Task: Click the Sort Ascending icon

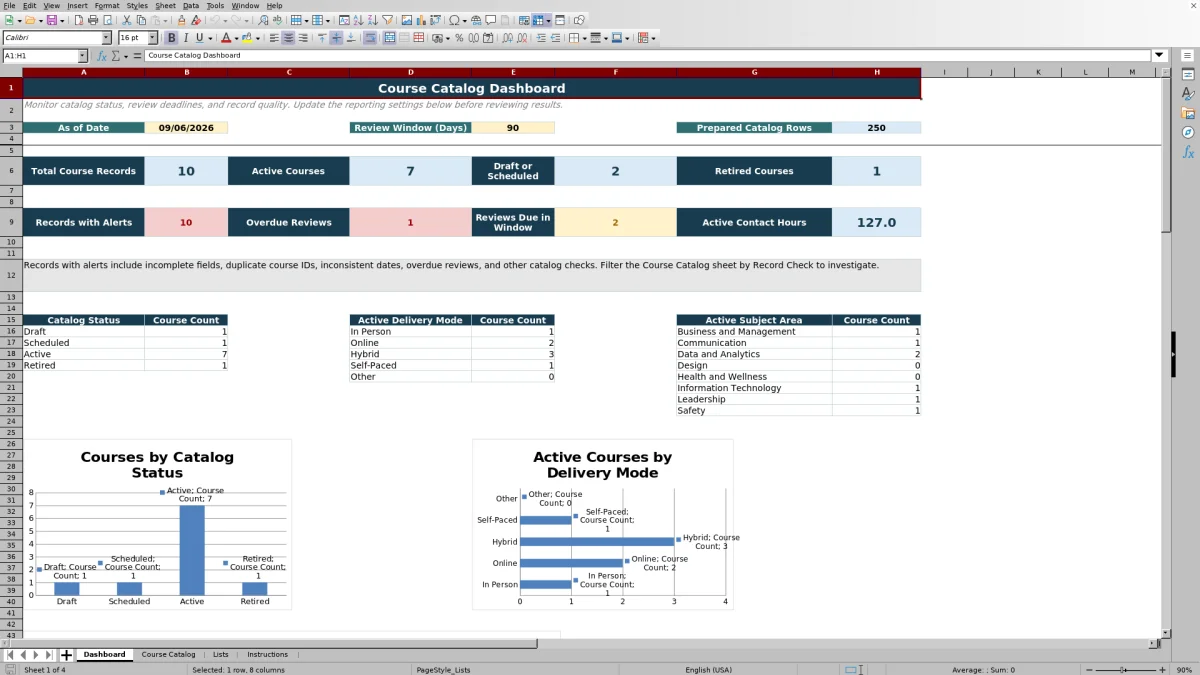Action: click(x=358, y=20)
